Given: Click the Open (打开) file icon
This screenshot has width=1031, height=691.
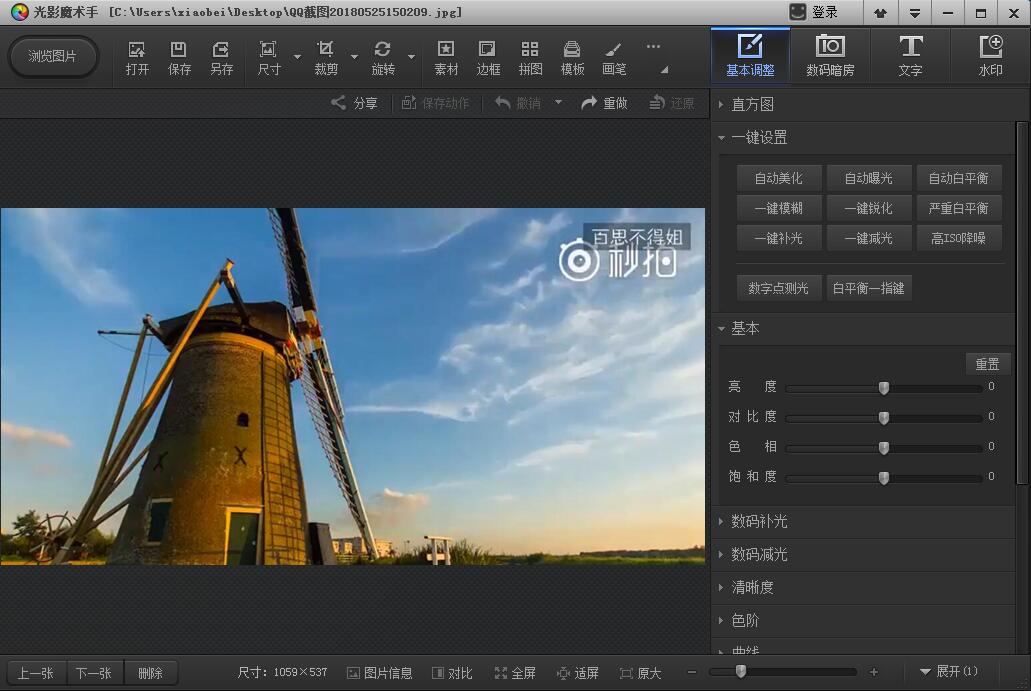Looking at the screenshot, I should coord(137,57).
